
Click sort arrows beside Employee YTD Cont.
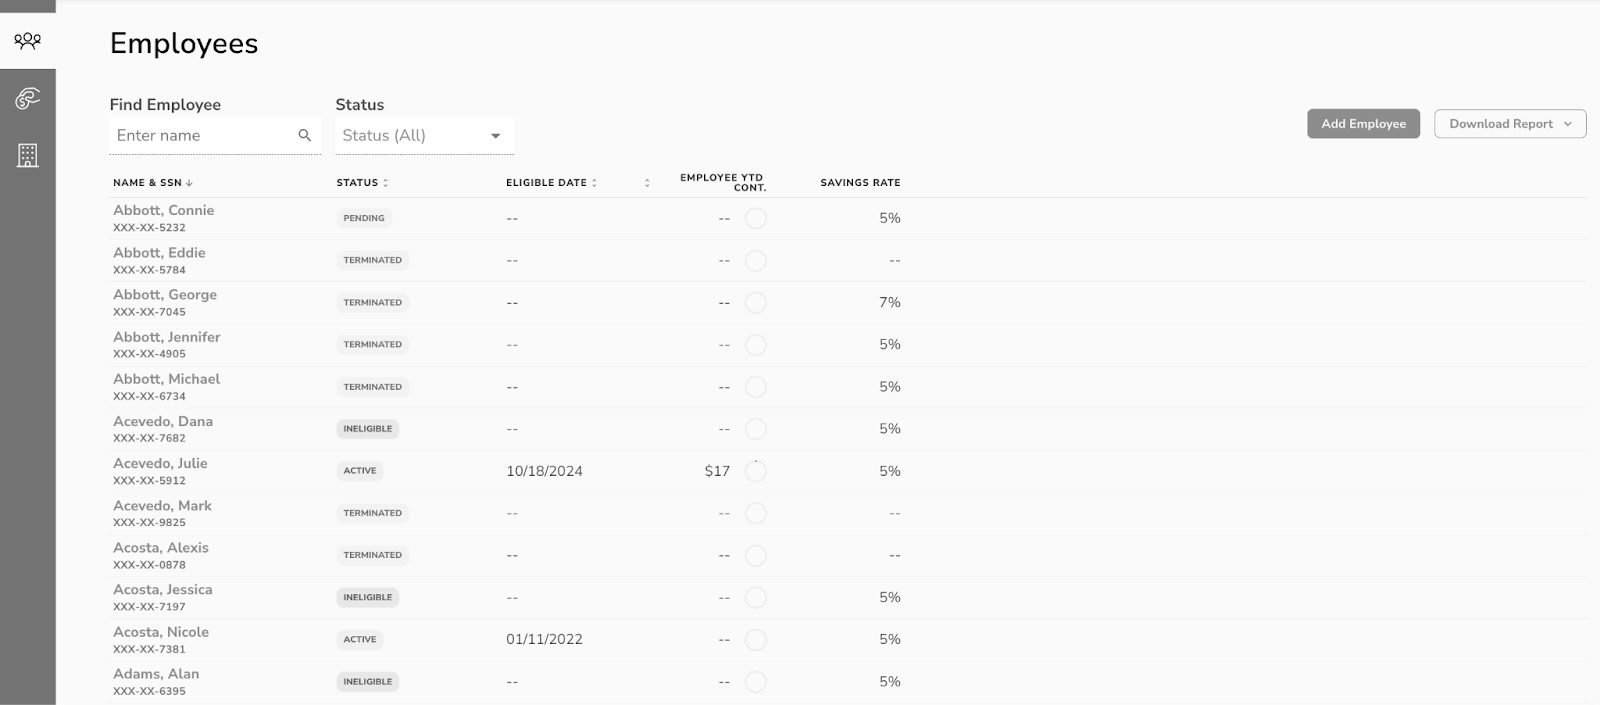click(x=647, y=183)
